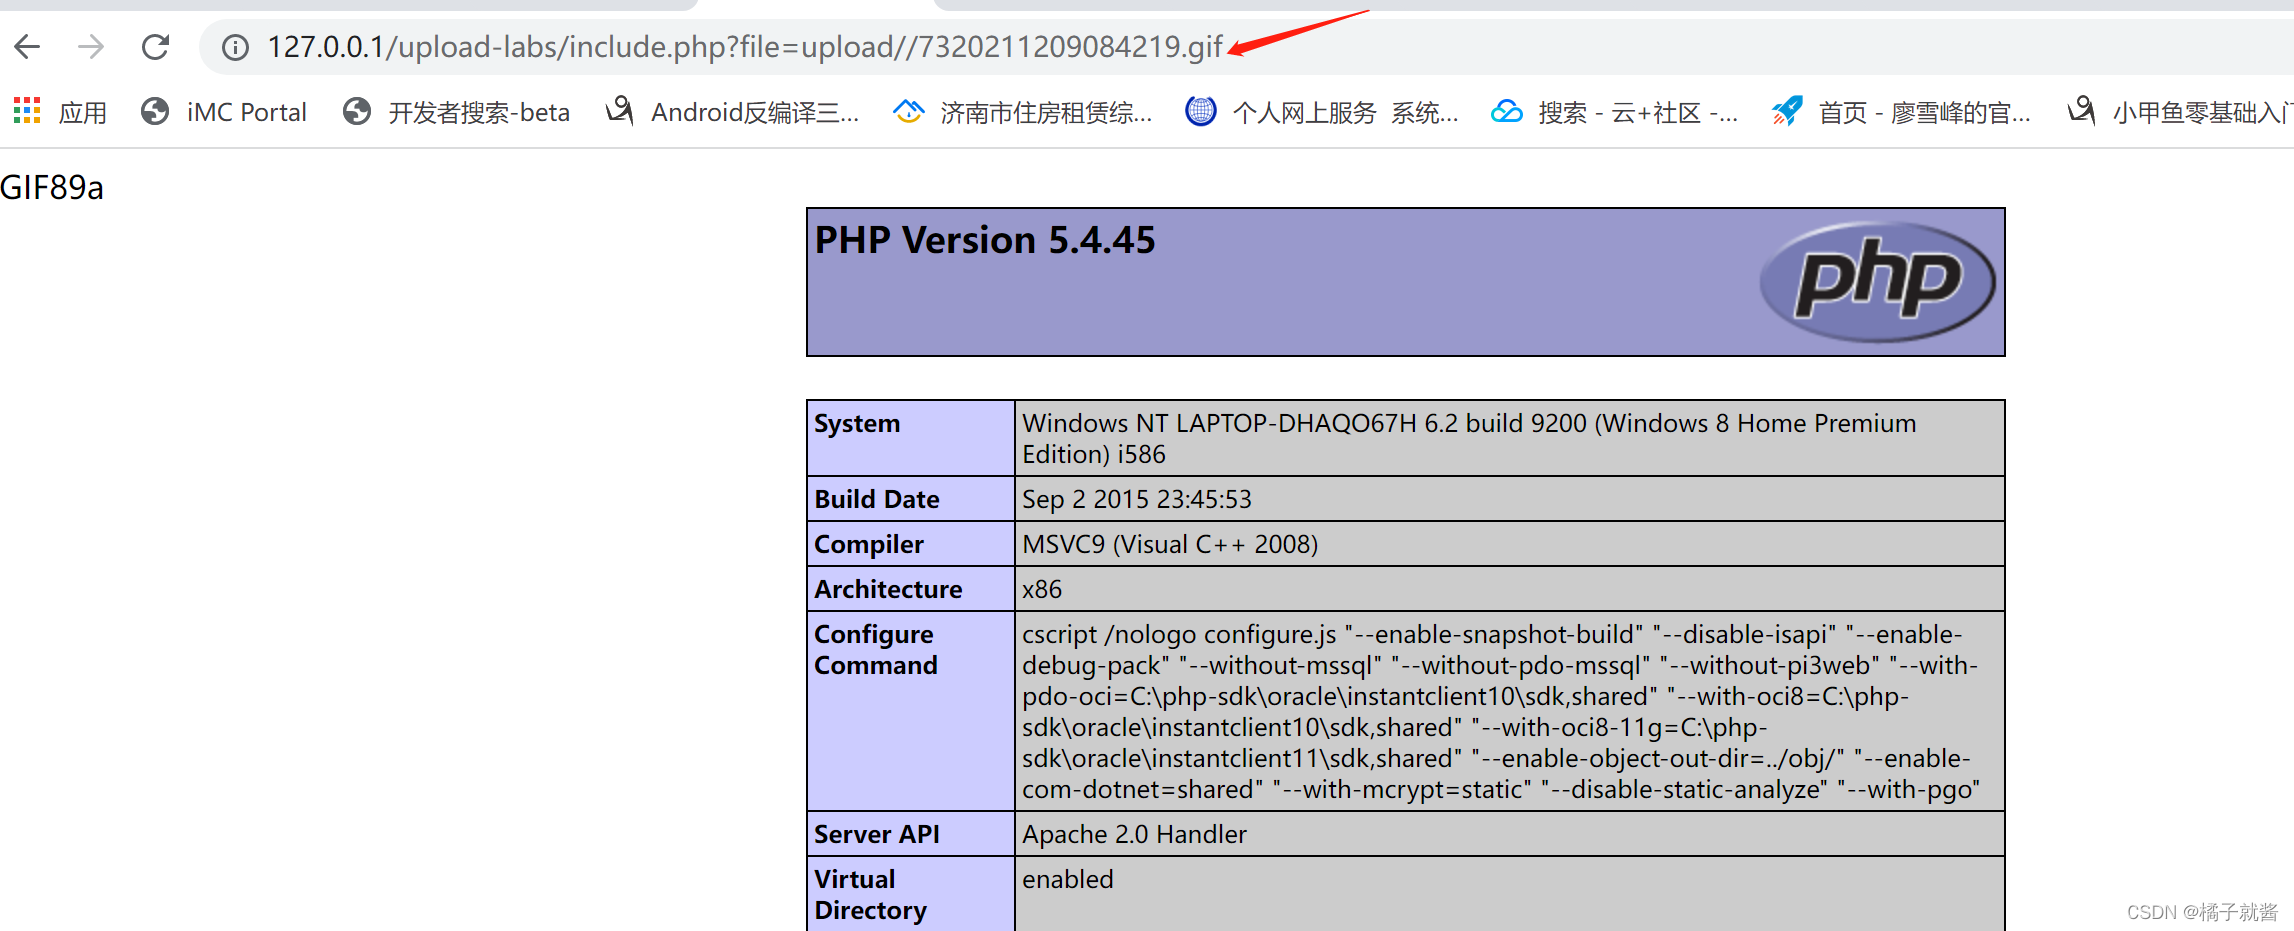
Task: Select the GIF89a text
Action: point(52,187)
